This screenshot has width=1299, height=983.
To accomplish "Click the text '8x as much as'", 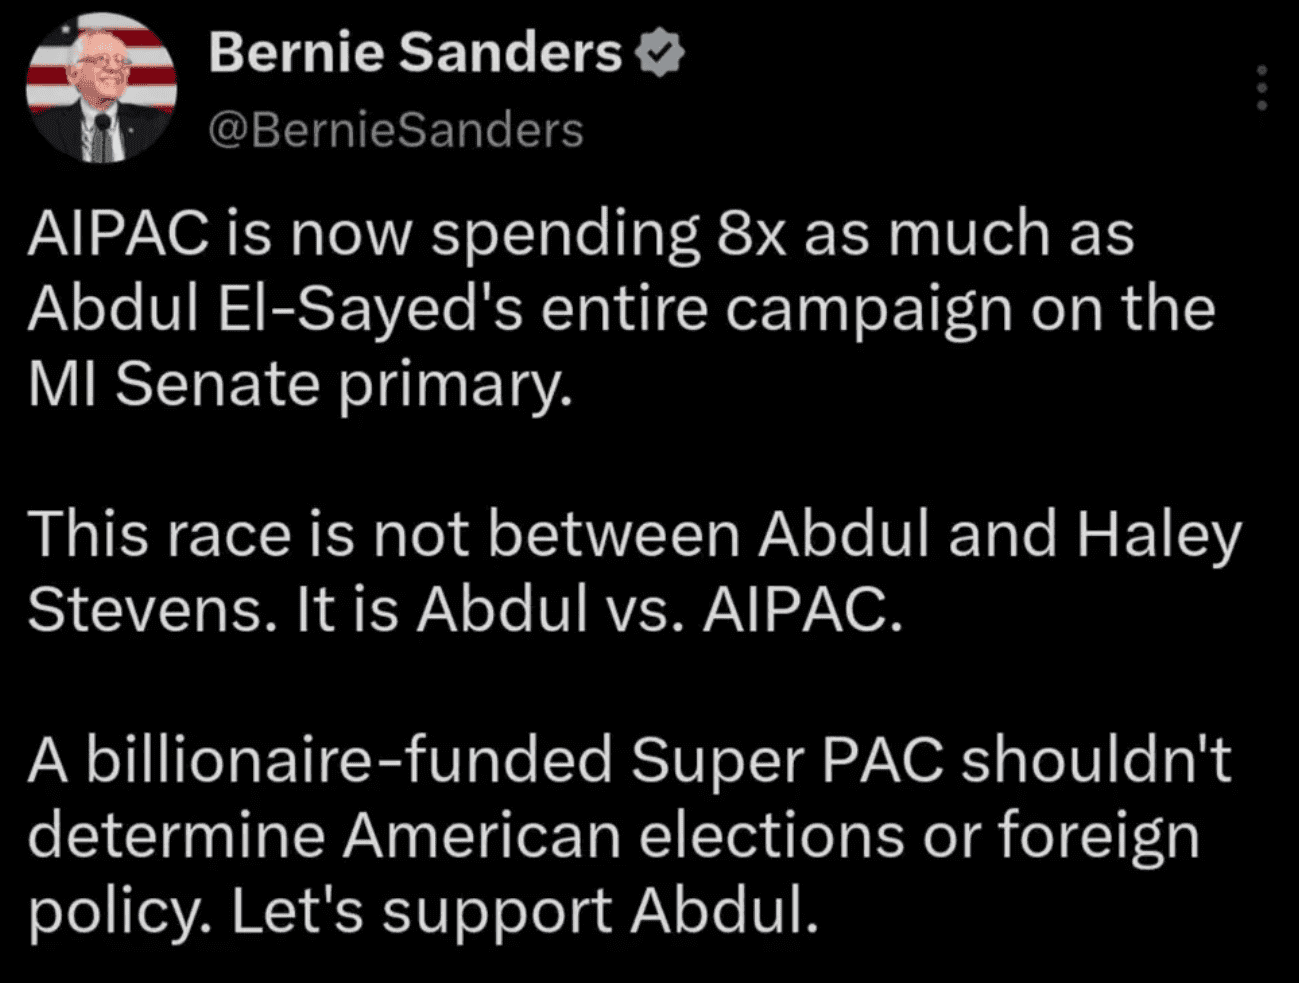I will point(926,234).
